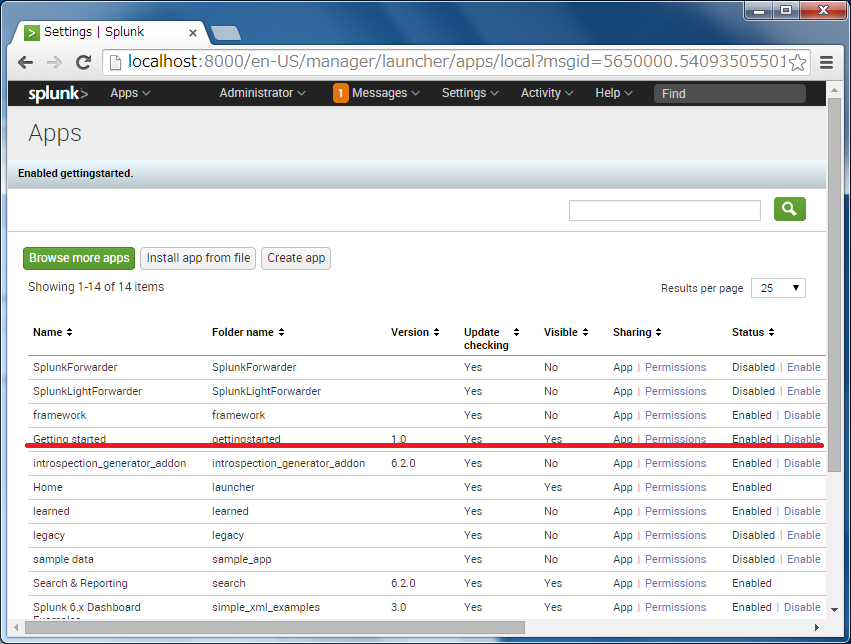Open Permissions for legacy app

point(675,535)
